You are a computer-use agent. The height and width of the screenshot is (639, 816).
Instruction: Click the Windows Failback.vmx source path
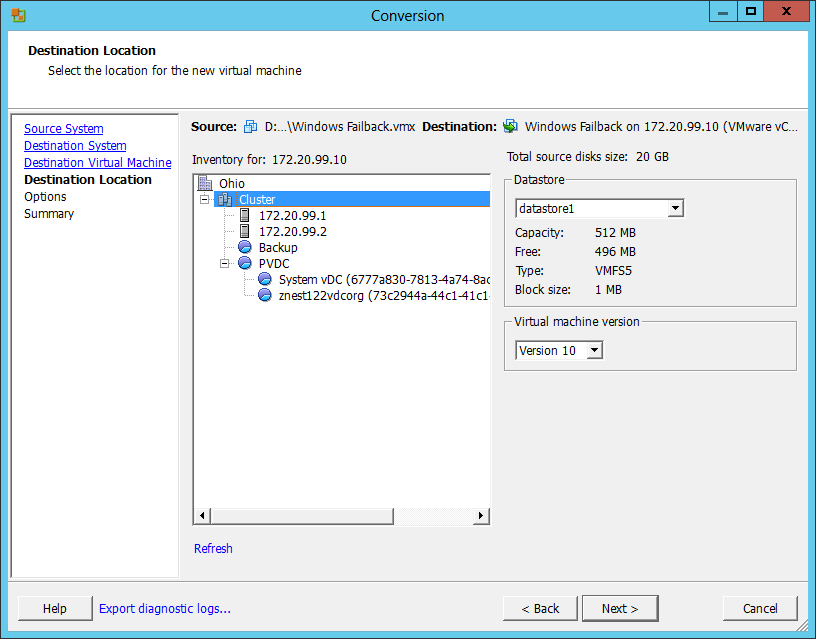[x=340, y=126]
